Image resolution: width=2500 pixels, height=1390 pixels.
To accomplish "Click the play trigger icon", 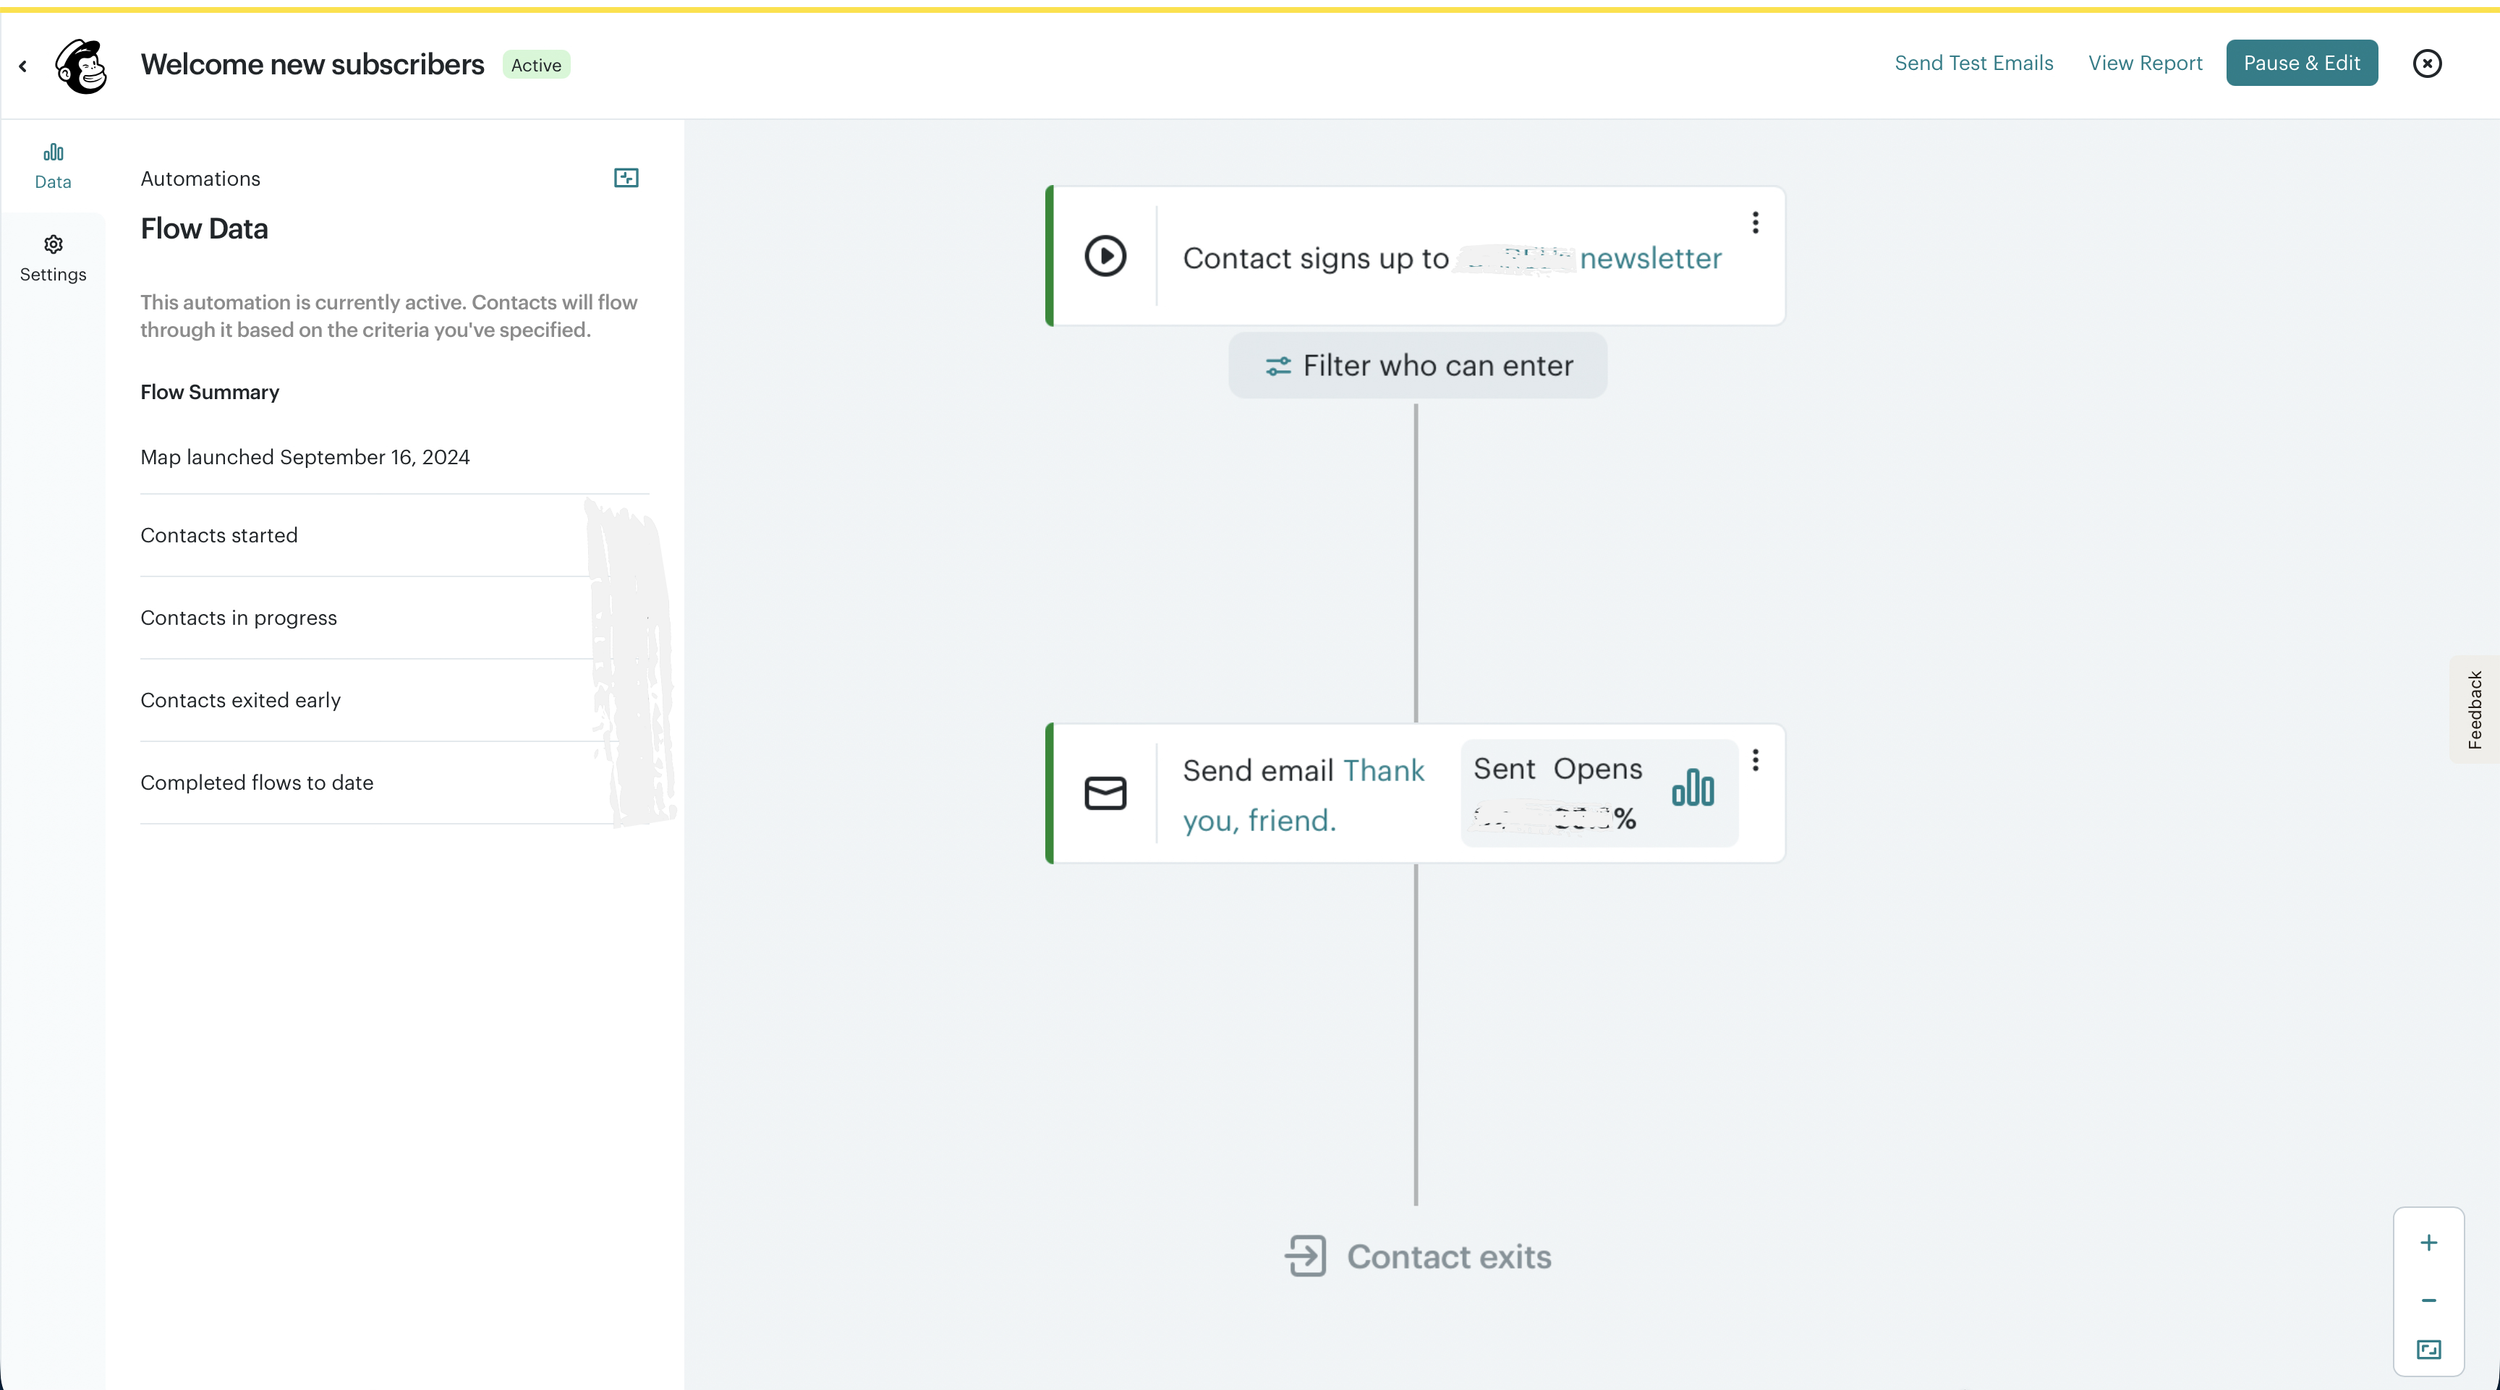I will click(1105, 256).
